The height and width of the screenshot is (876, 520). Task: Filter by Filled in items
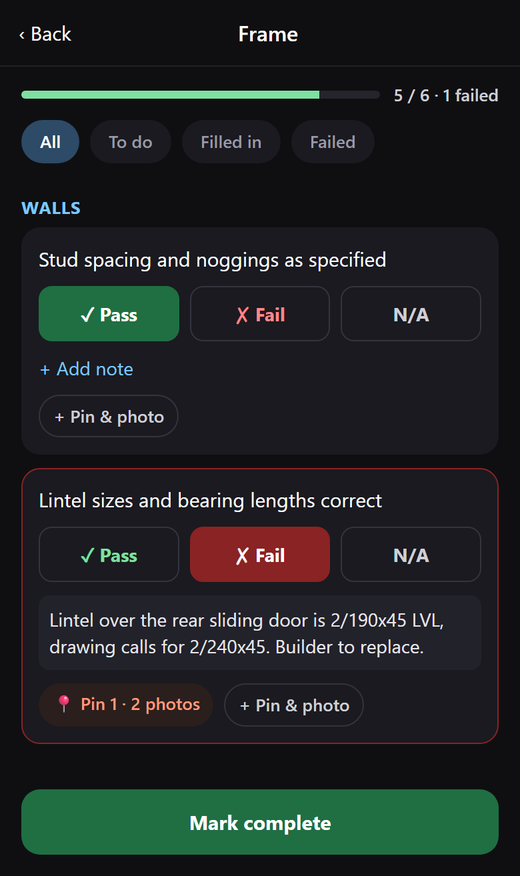[231, 142]
